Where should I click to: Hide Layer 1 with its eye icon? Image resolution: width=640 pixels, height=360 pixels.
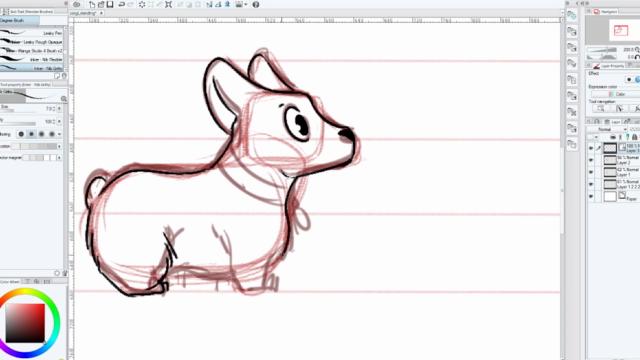(591, 172)
